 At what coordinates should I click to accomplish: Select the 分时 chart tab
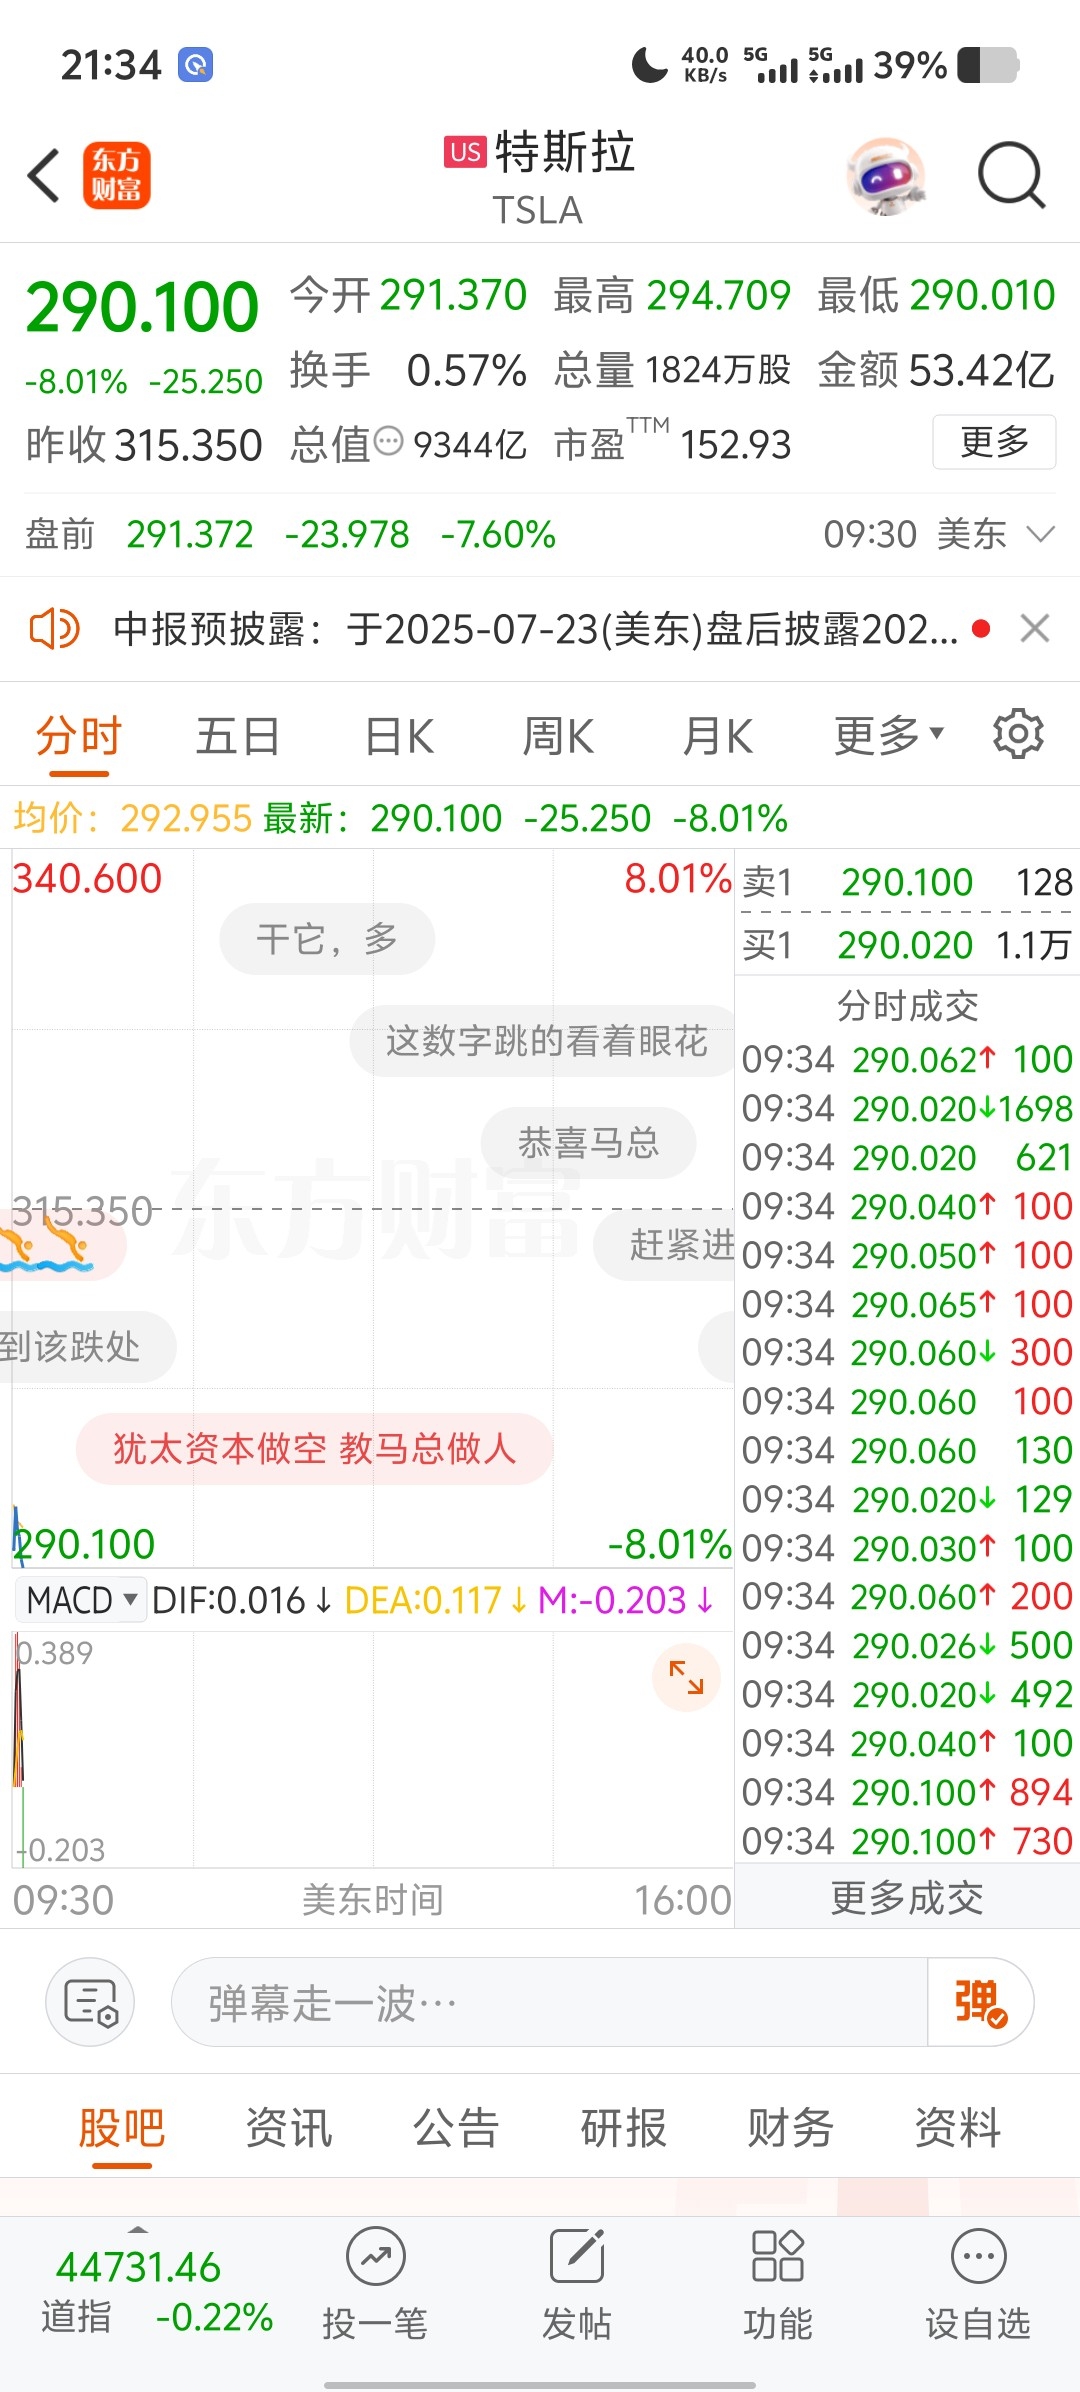tap(79, 737)
